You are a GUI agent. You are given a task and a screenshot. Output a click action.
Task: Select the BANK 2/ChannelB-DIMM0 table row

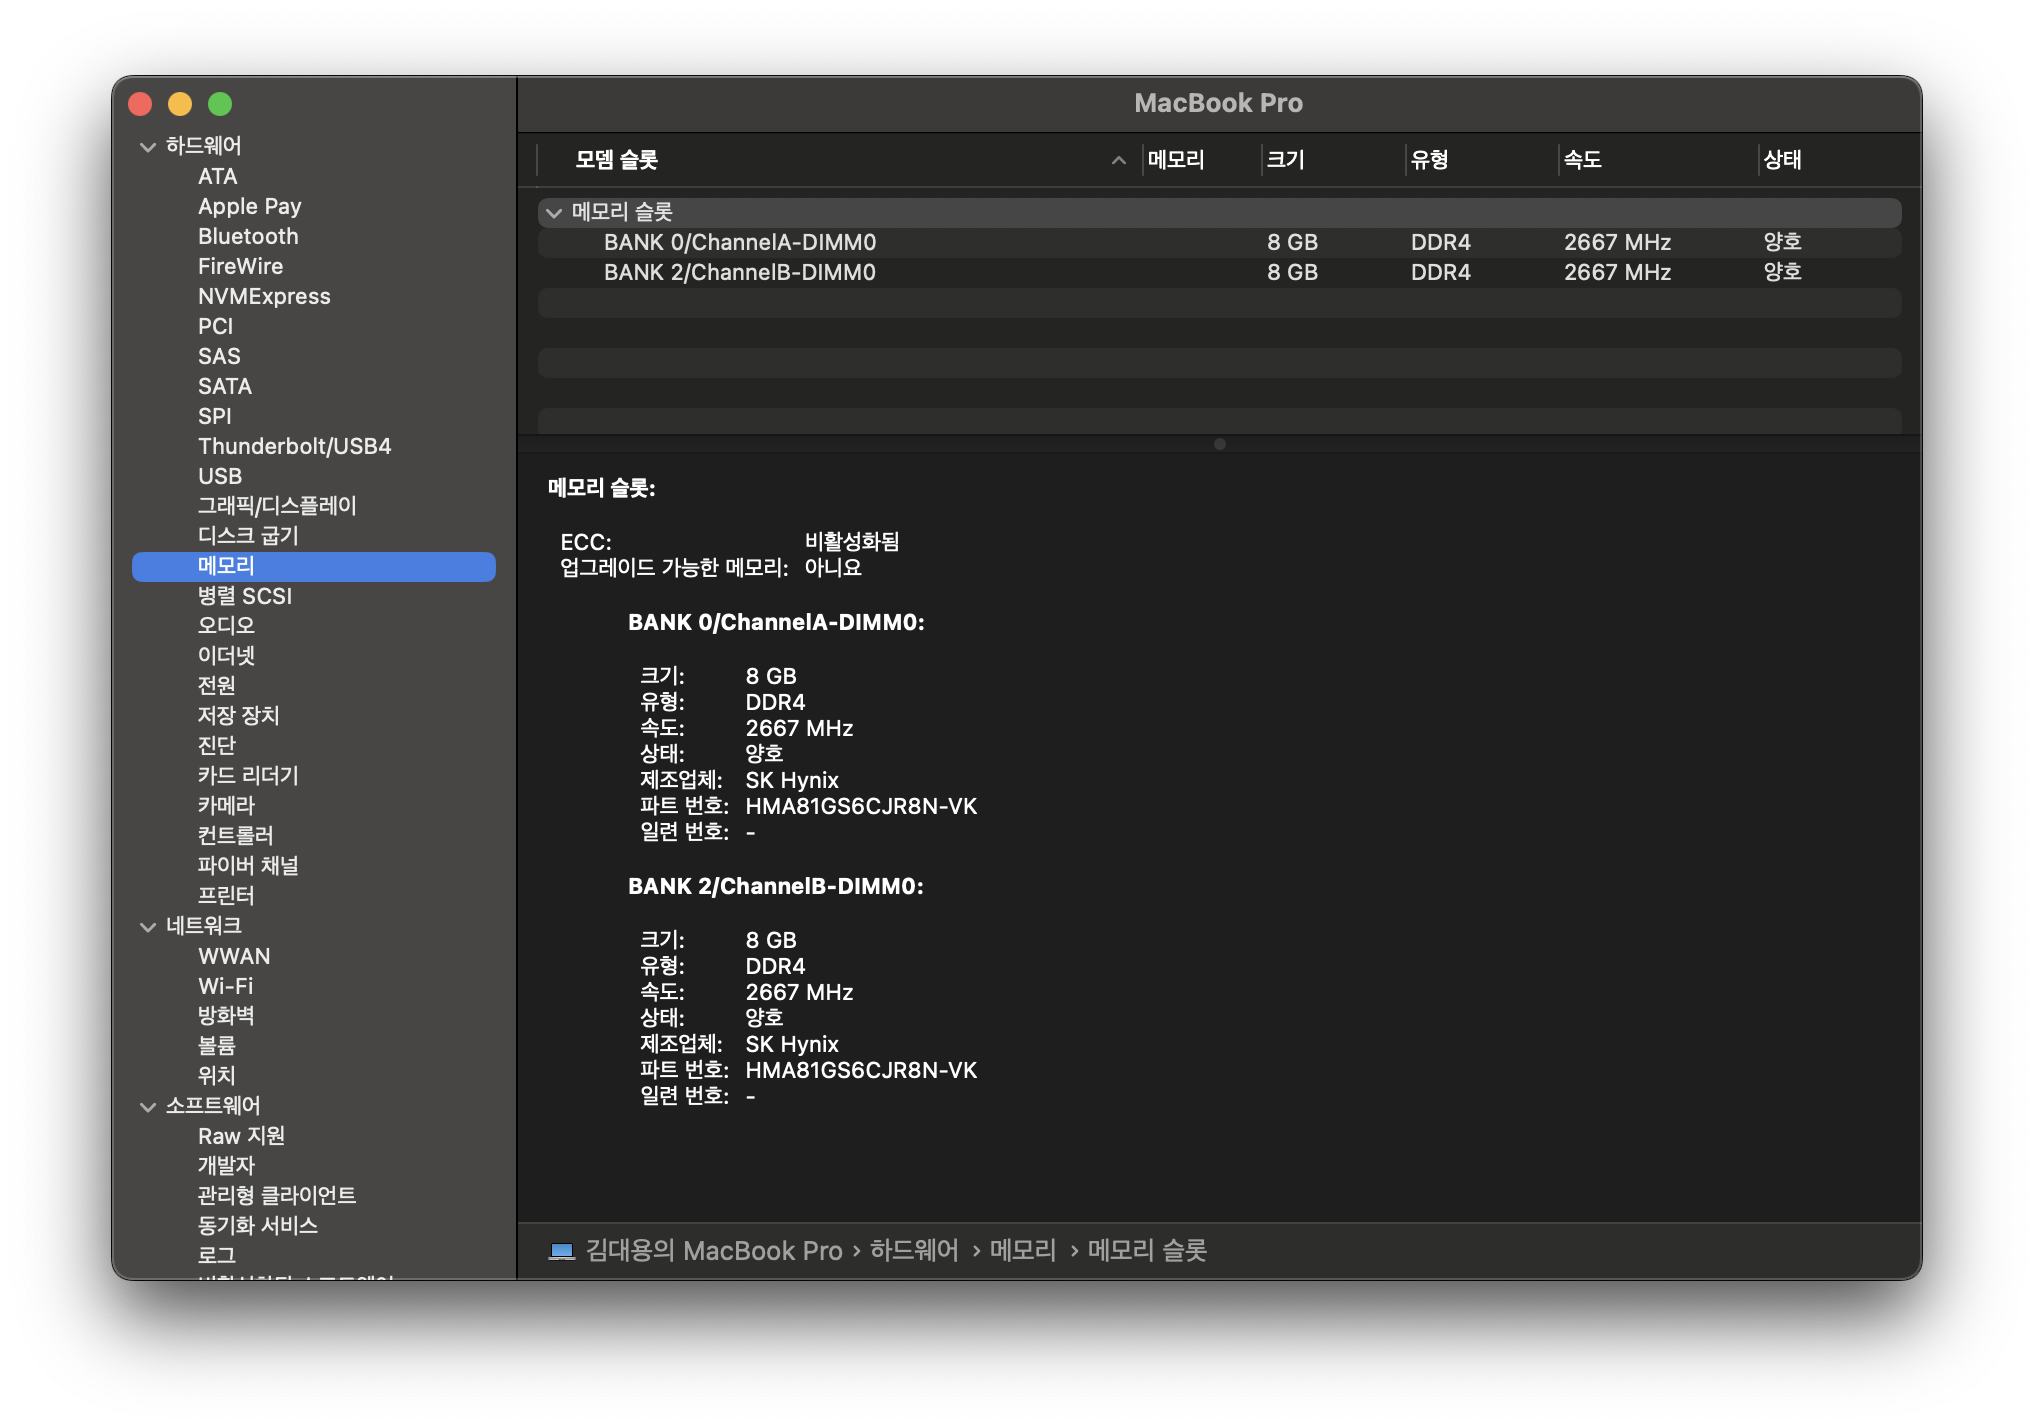click(x=1220, y=273)
